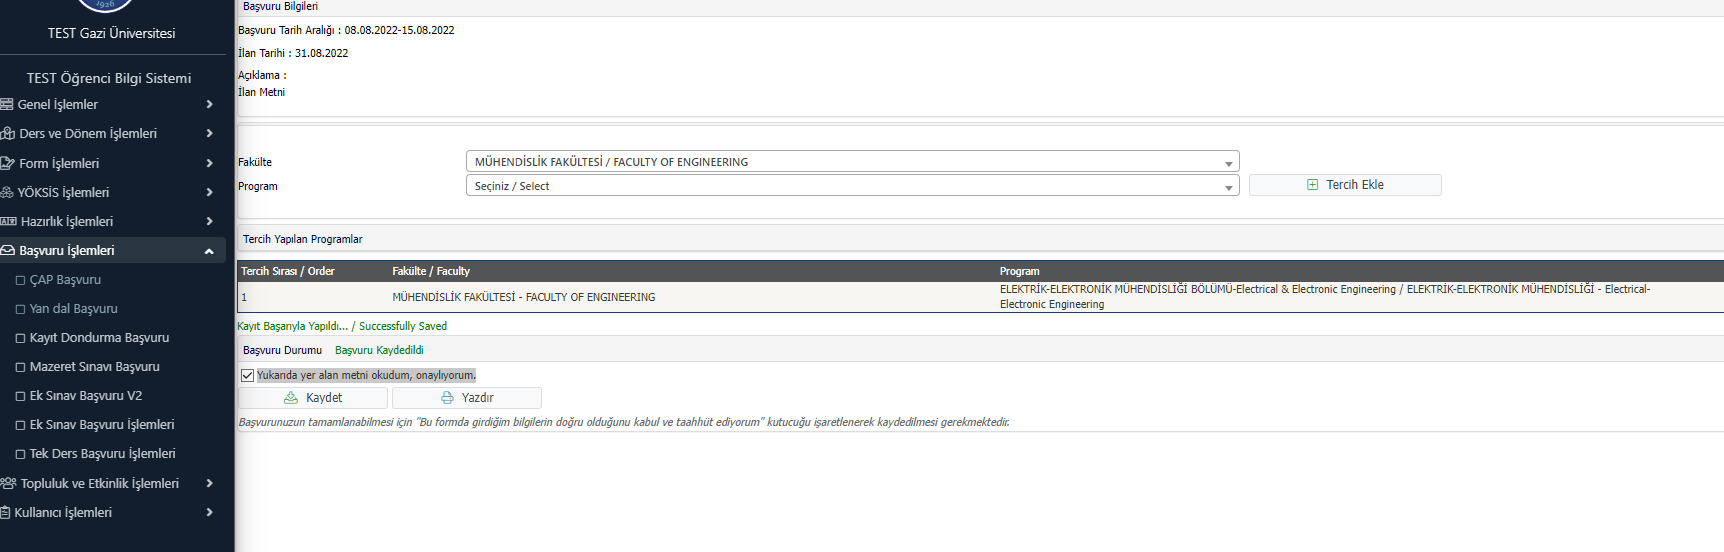The image size is (1724, 552).
Task: Click the university logo at top
Action: coord(106,5)
